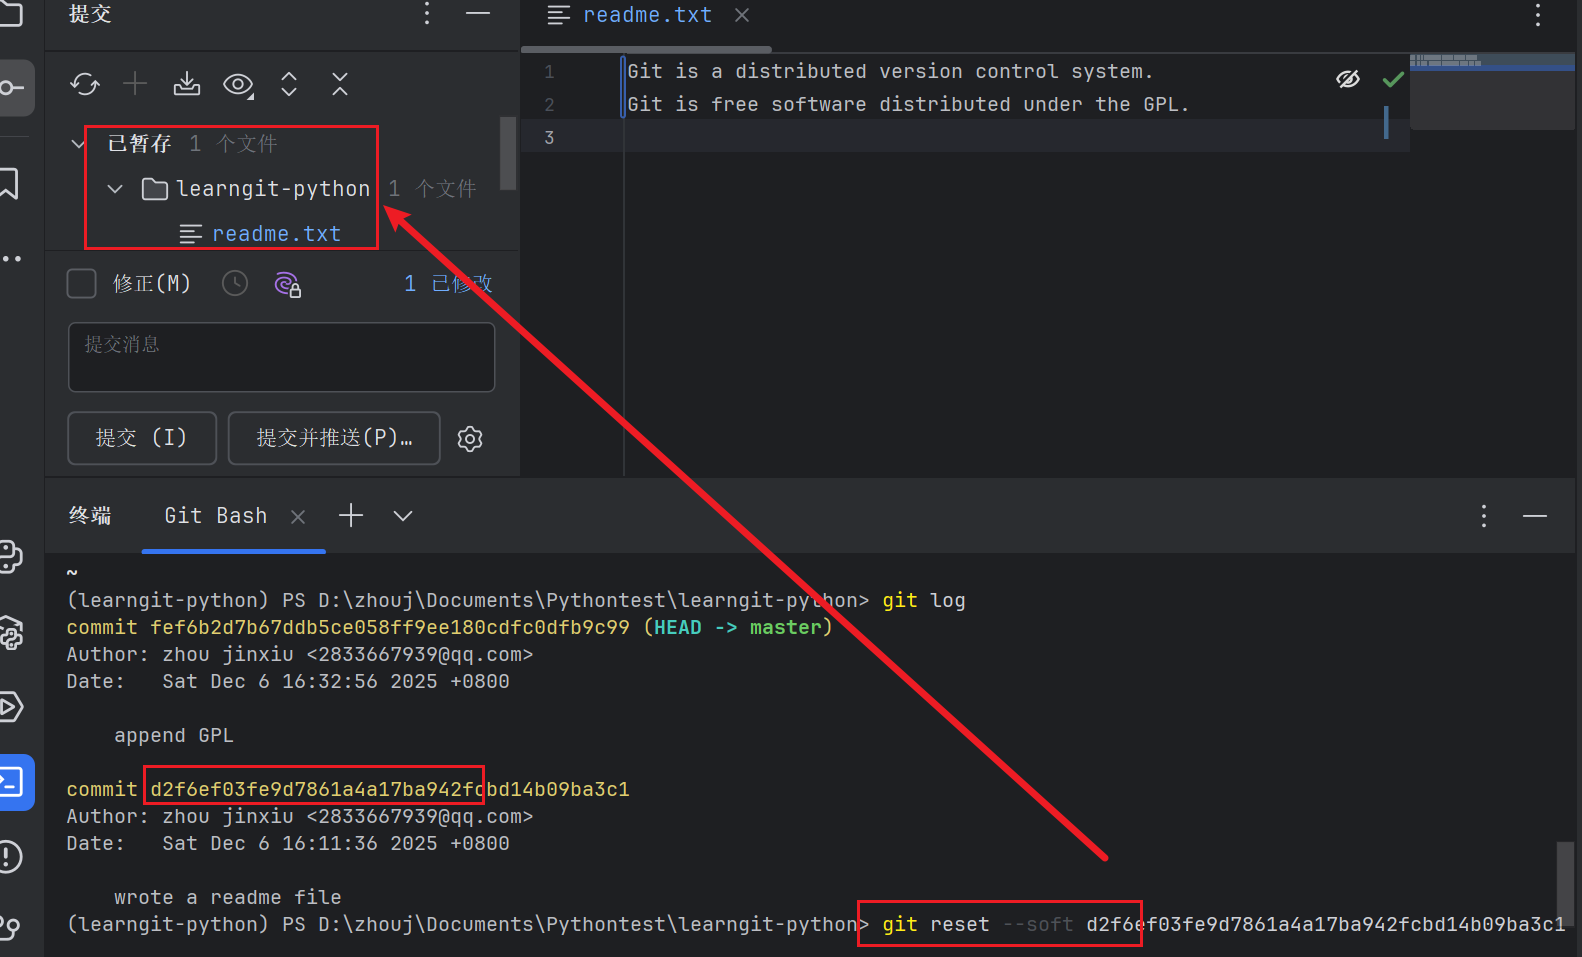
Task: Click line number 3 in gutter
Action: tap(549, 137)
